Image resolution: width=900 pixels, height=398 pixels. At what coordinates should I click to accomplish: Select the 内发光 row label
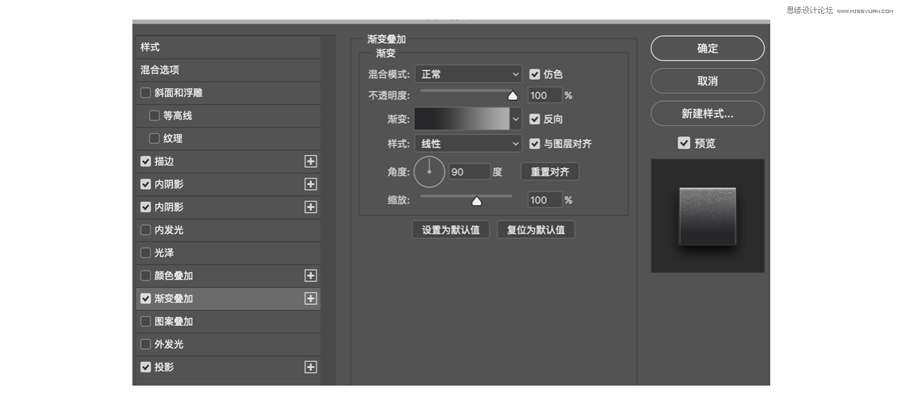169,230
